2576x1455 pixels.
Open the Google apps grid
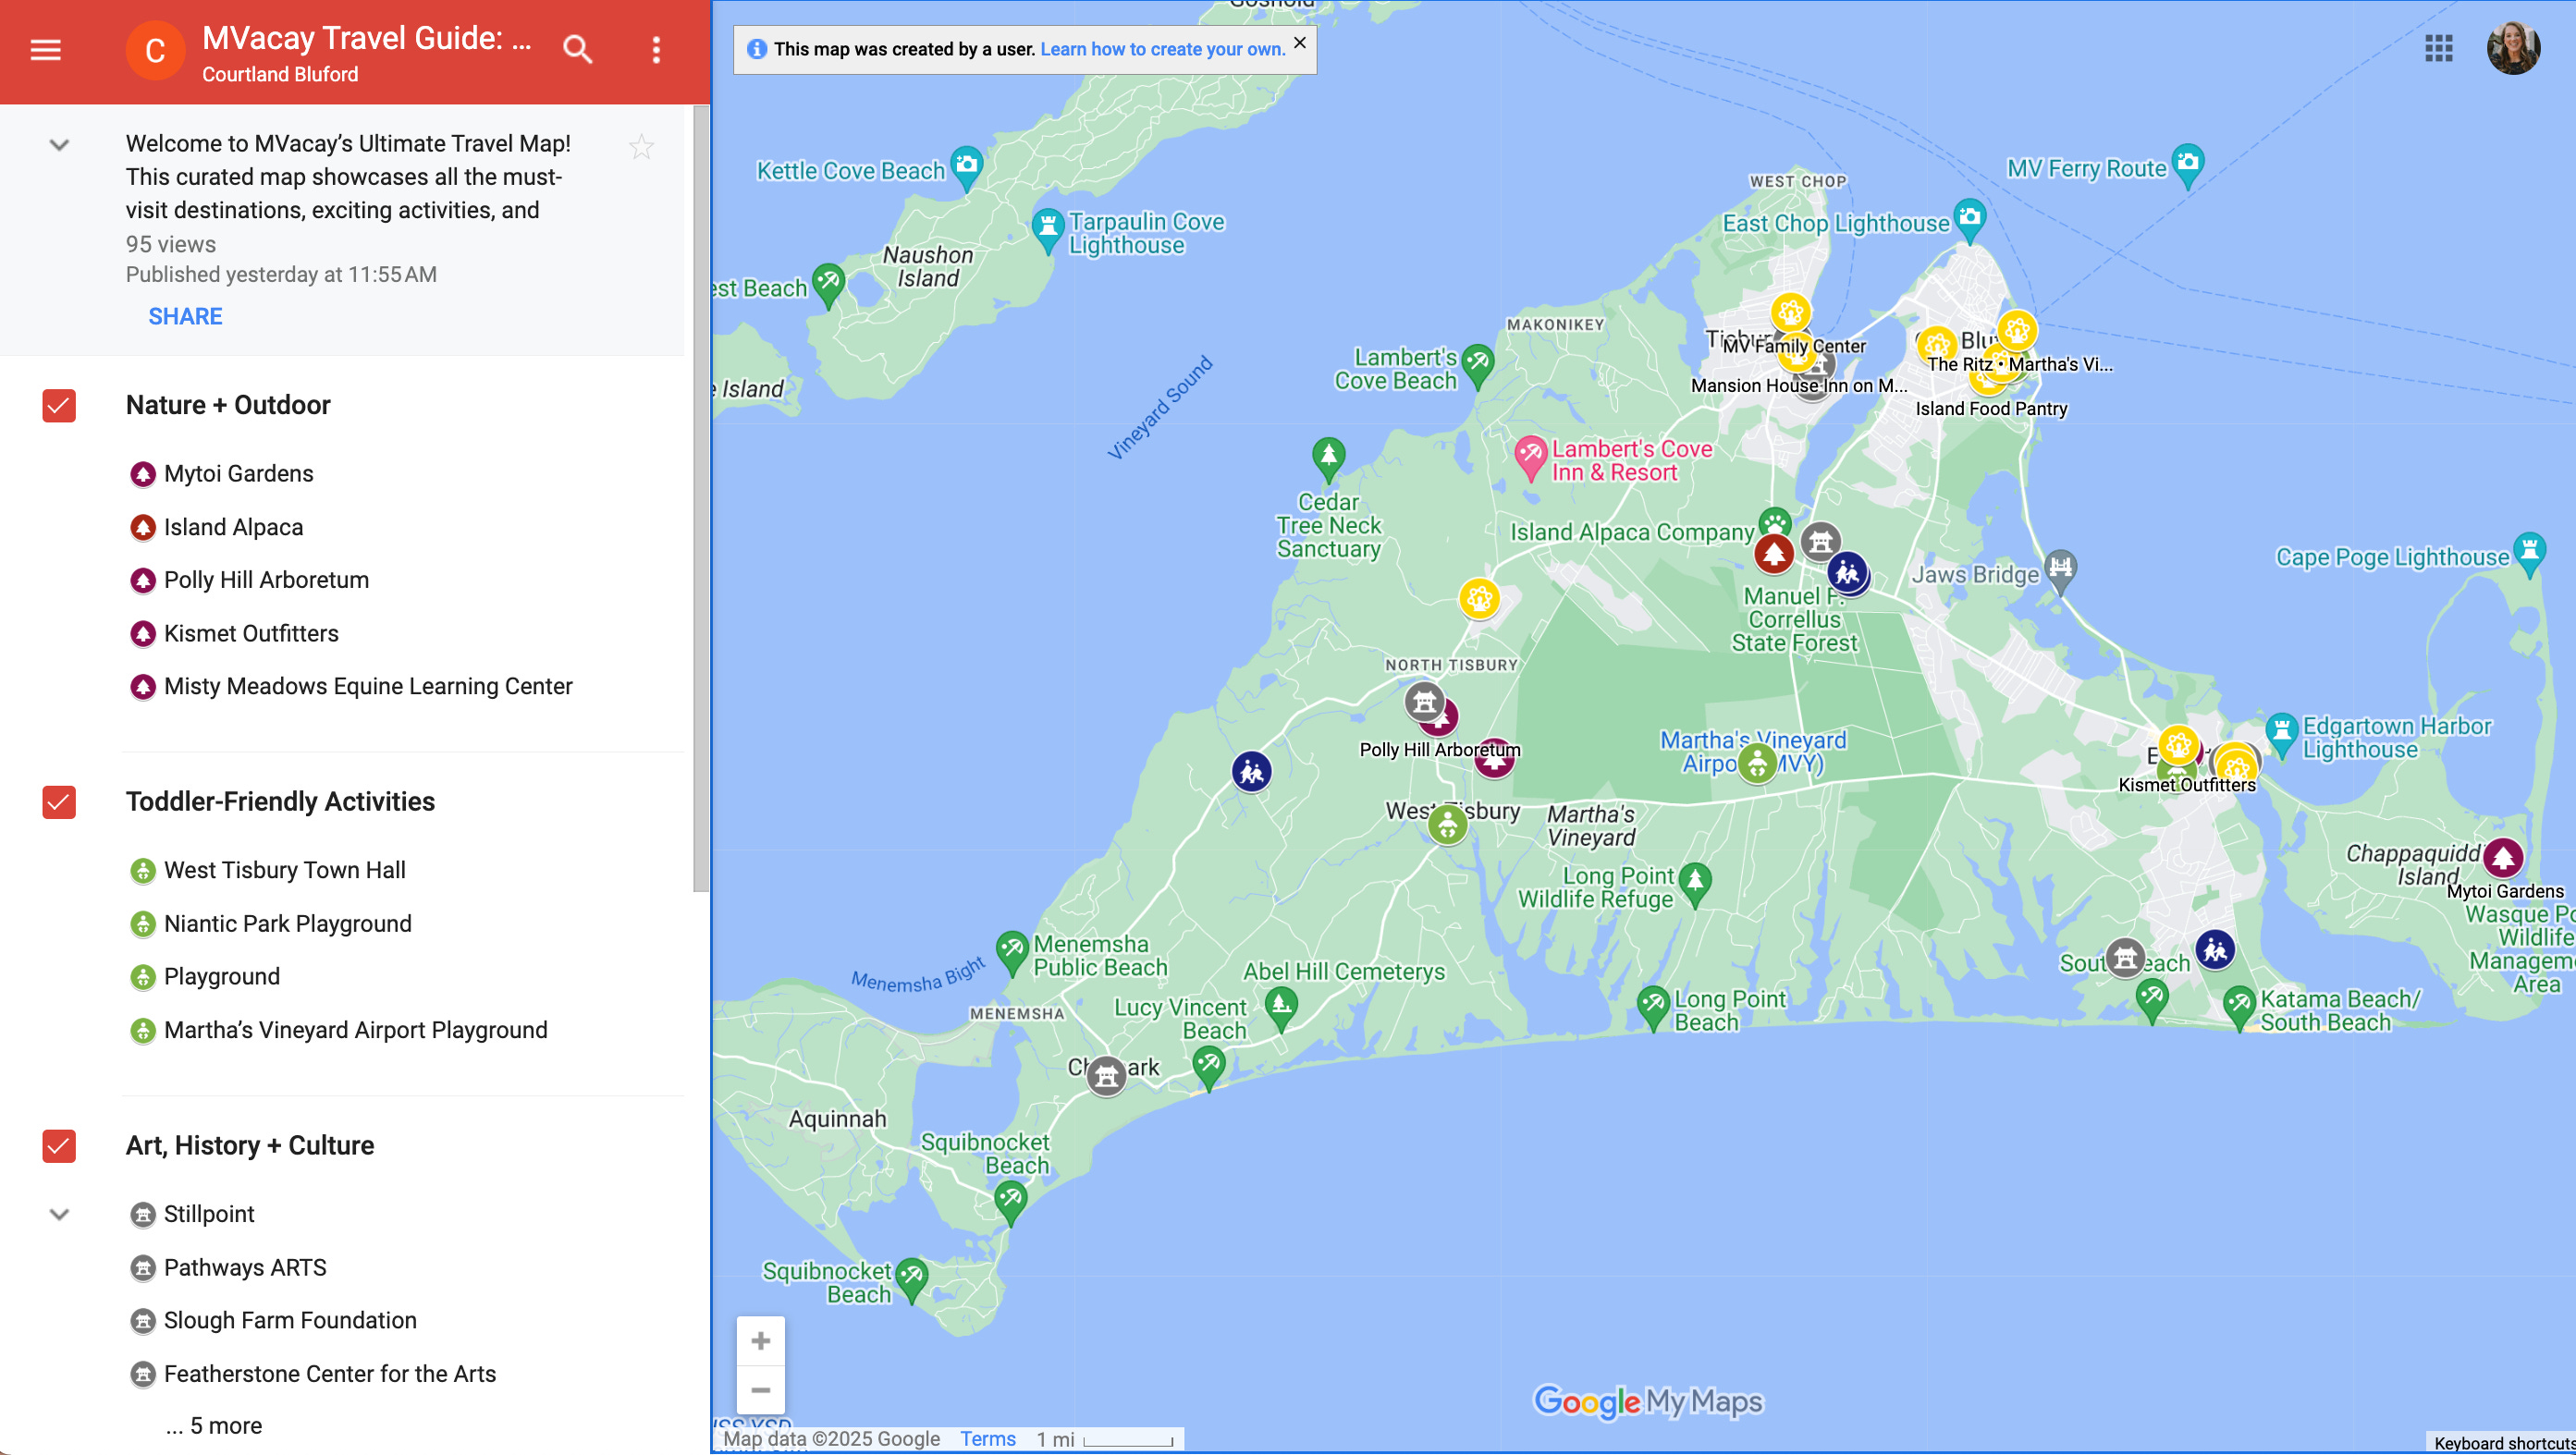click(2438, 48)
